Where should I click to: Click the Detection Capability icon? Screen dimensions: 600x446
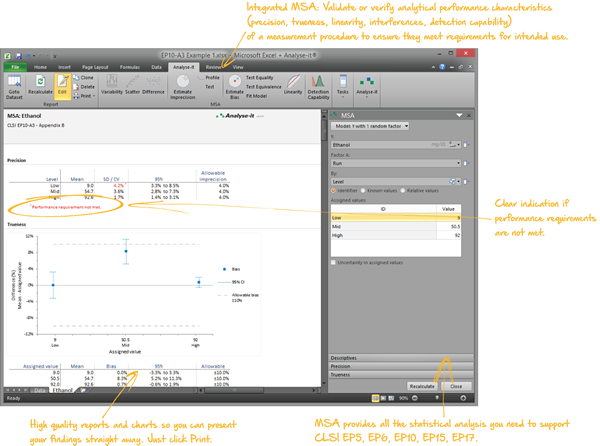point(318,87)
